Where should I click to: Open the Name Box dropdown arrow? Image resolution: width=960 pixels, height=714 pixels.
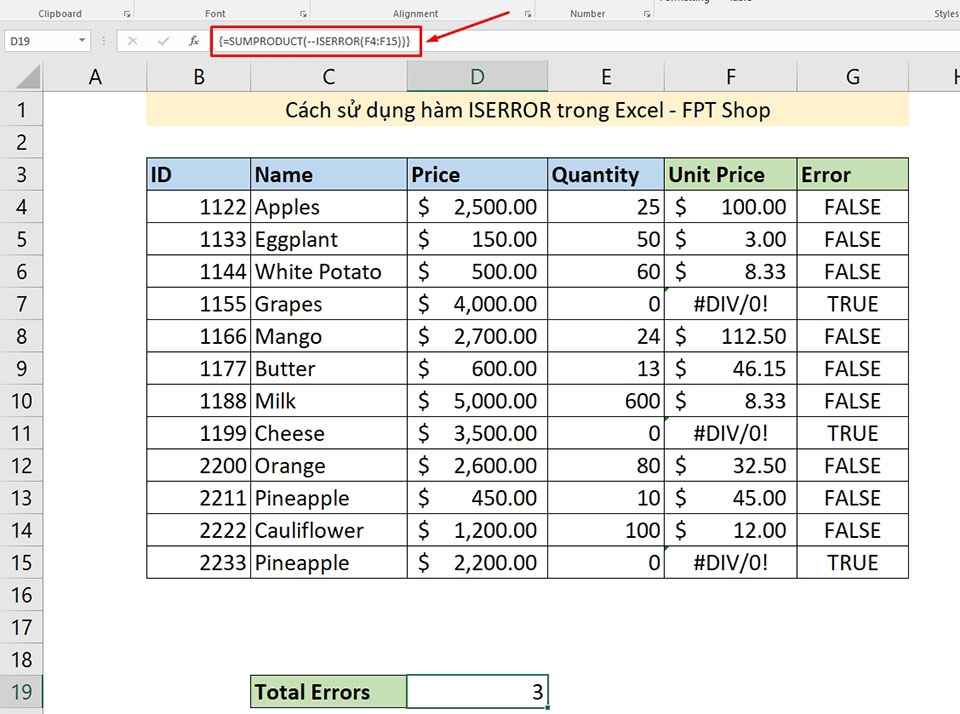(82, 41)
